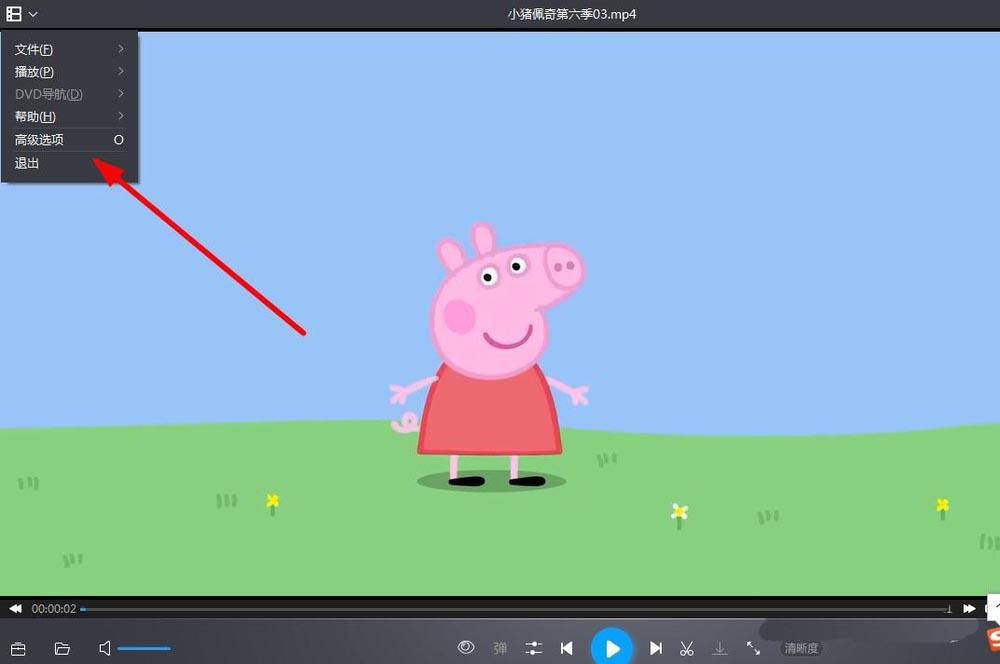Click the open file folder icon

coord(62,649)
